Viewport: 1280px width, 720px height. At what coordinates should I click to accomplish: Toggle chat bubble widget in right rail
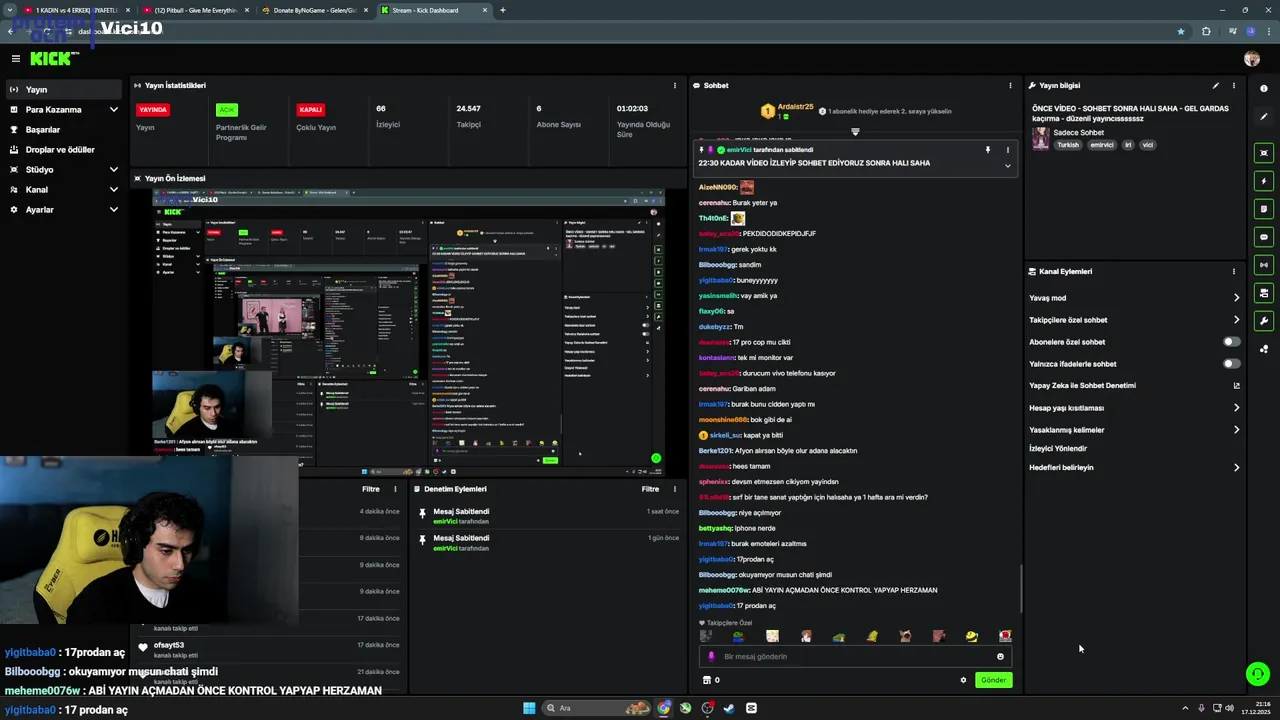pos(1264,237)
